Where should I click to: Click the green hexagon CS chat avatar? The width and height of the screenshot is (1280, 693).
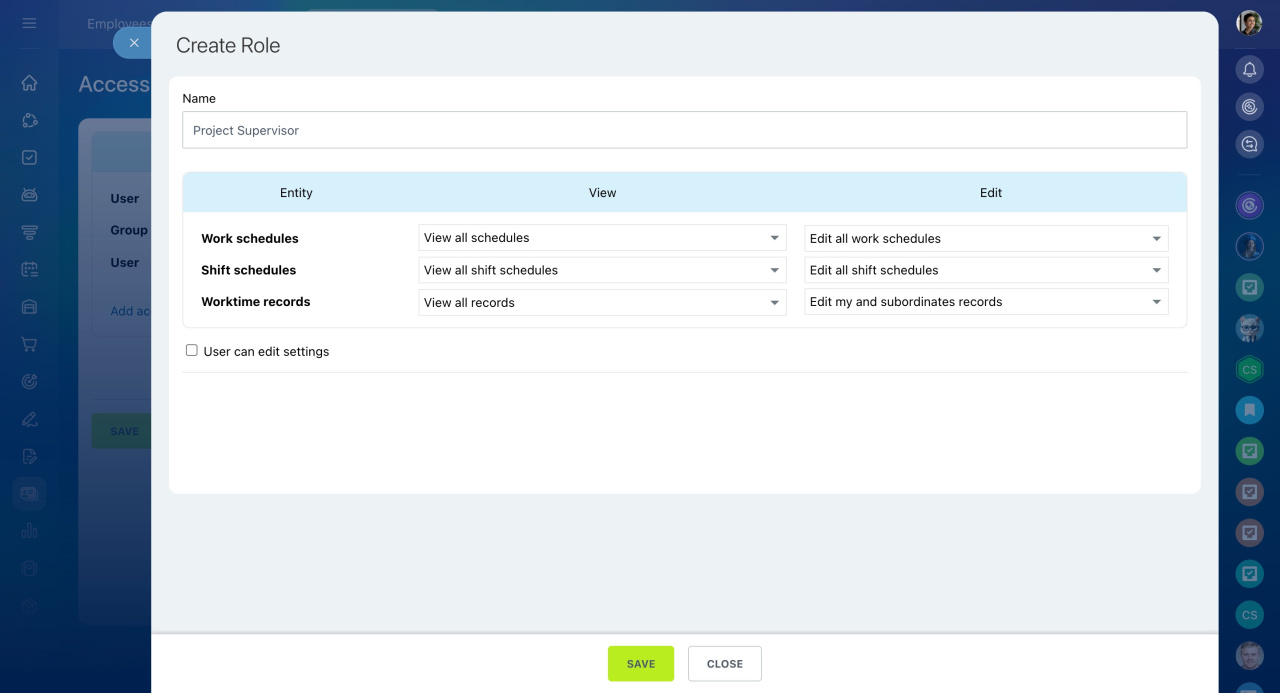coord(1249,369)
